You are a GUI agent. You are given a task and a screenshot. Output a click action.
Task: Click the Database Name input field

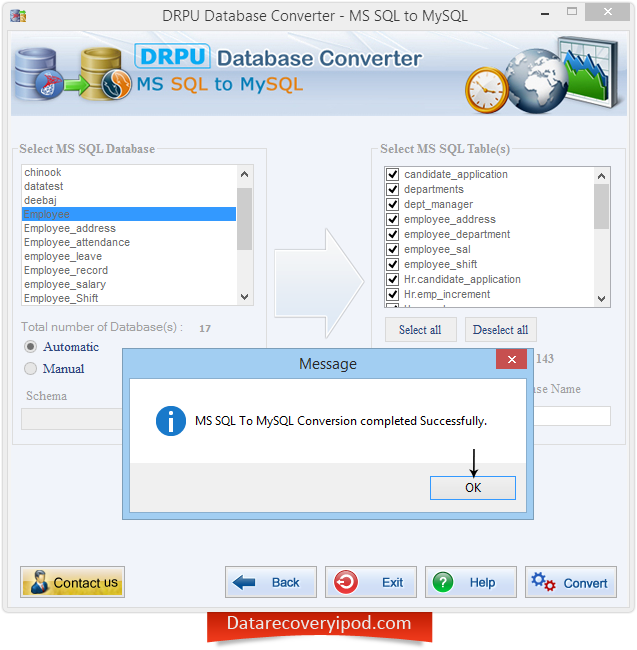pyautogui.click(x=572, y=416)
